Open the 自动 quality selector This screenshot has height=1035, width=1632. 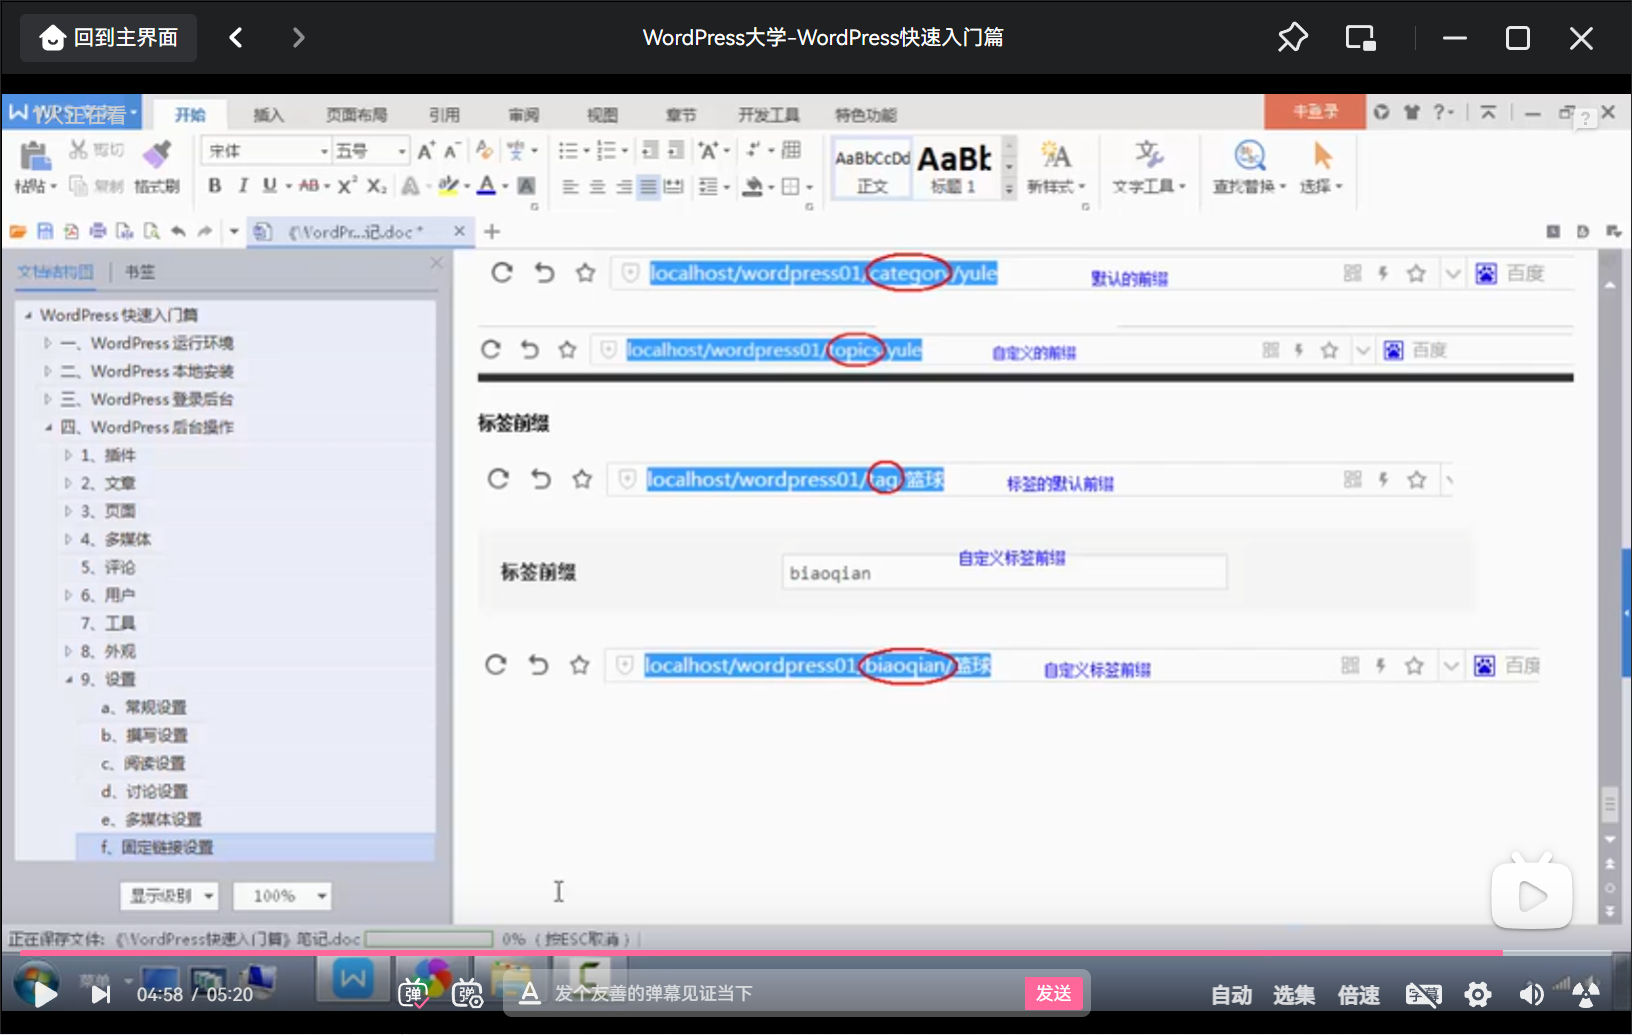pyautogui.click(x=1231, y=995)
